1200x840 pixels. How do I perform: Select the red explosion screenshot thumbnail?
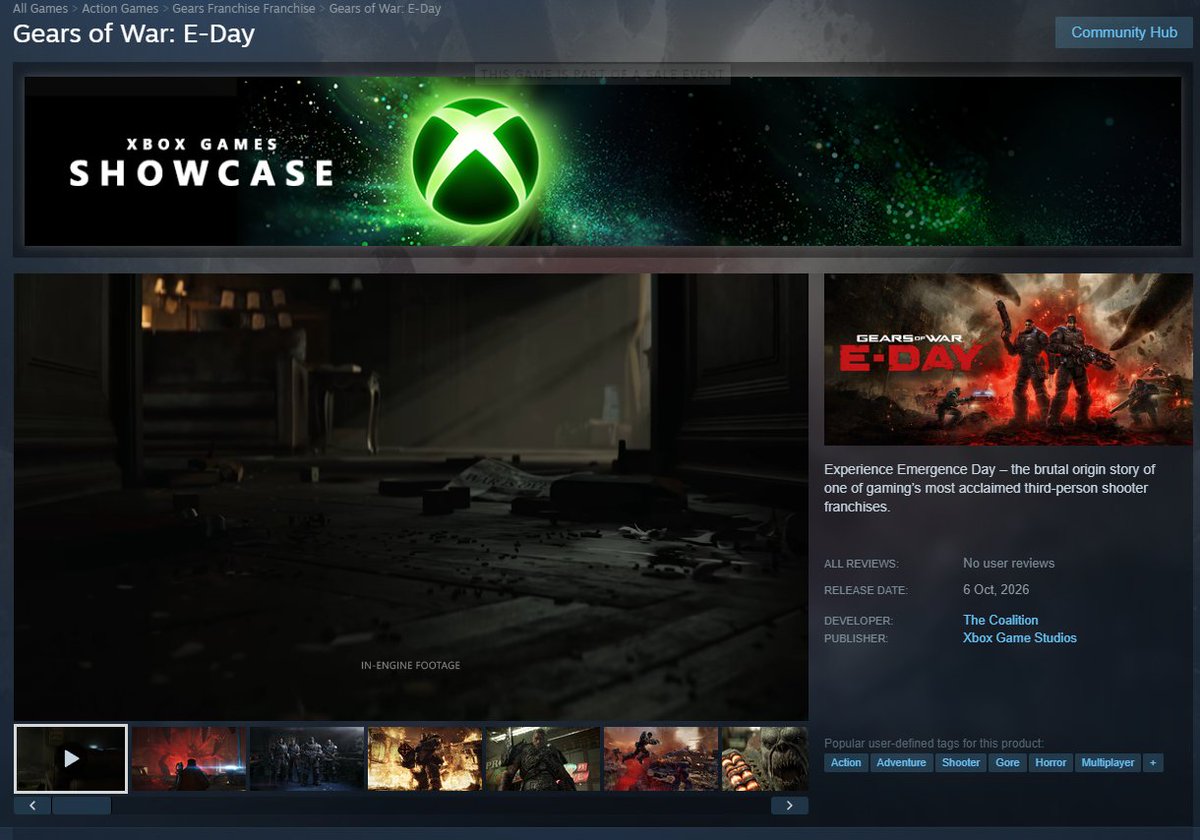(x=189, y=759)
